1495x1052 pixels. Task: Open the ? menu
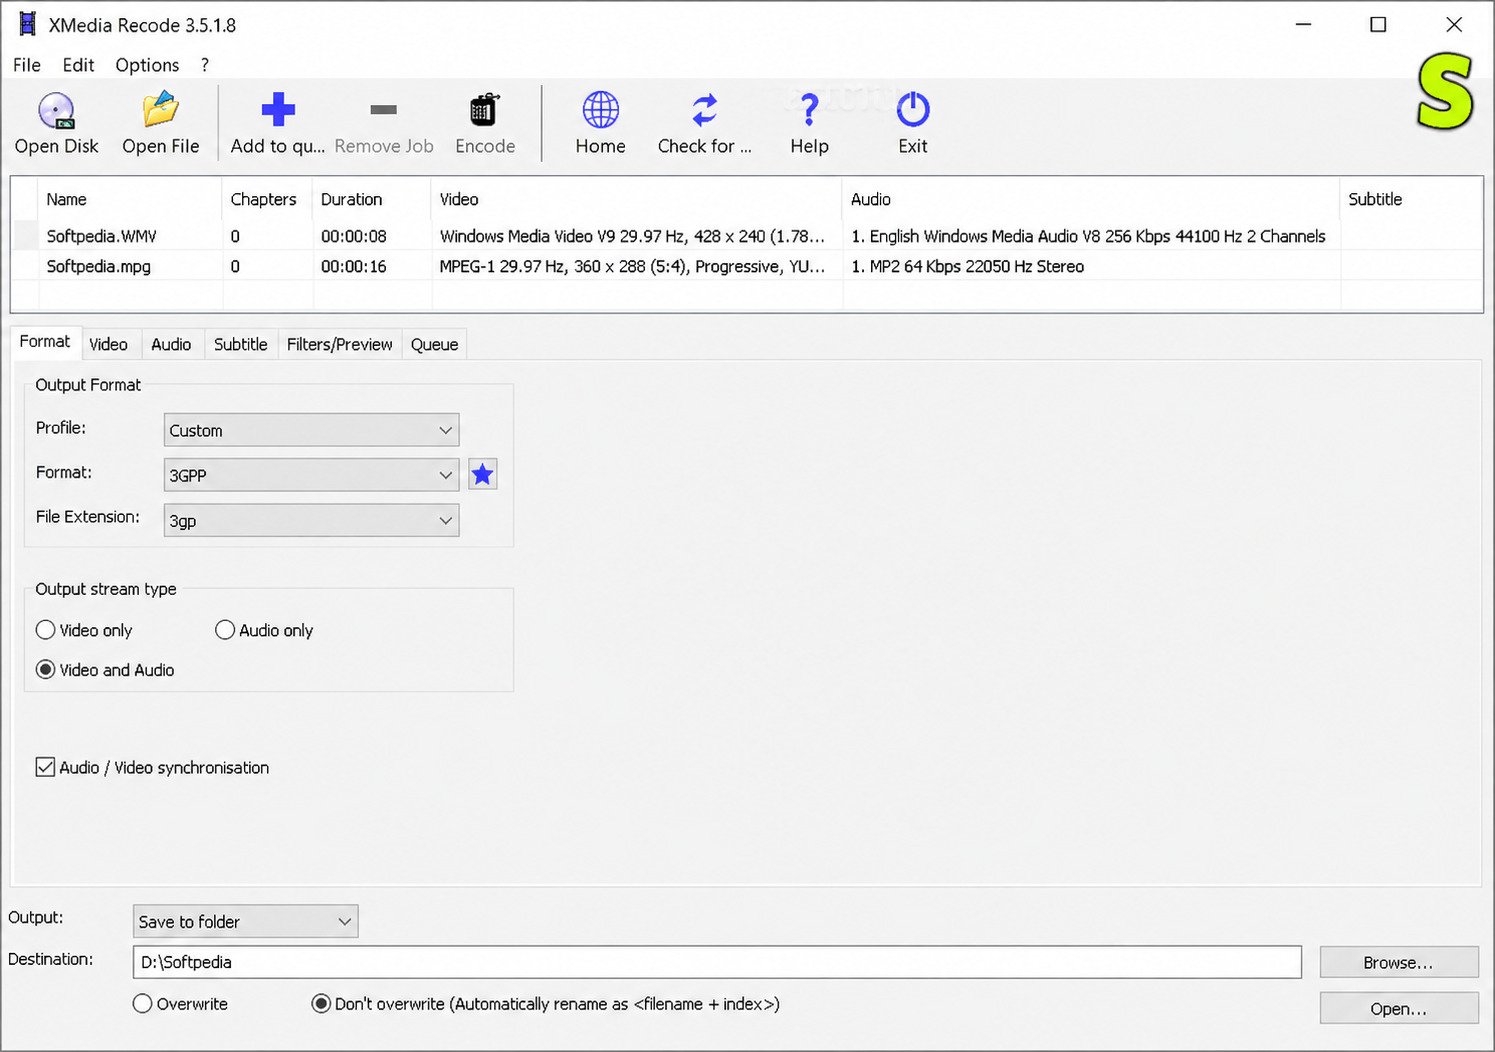coord(205,65)
